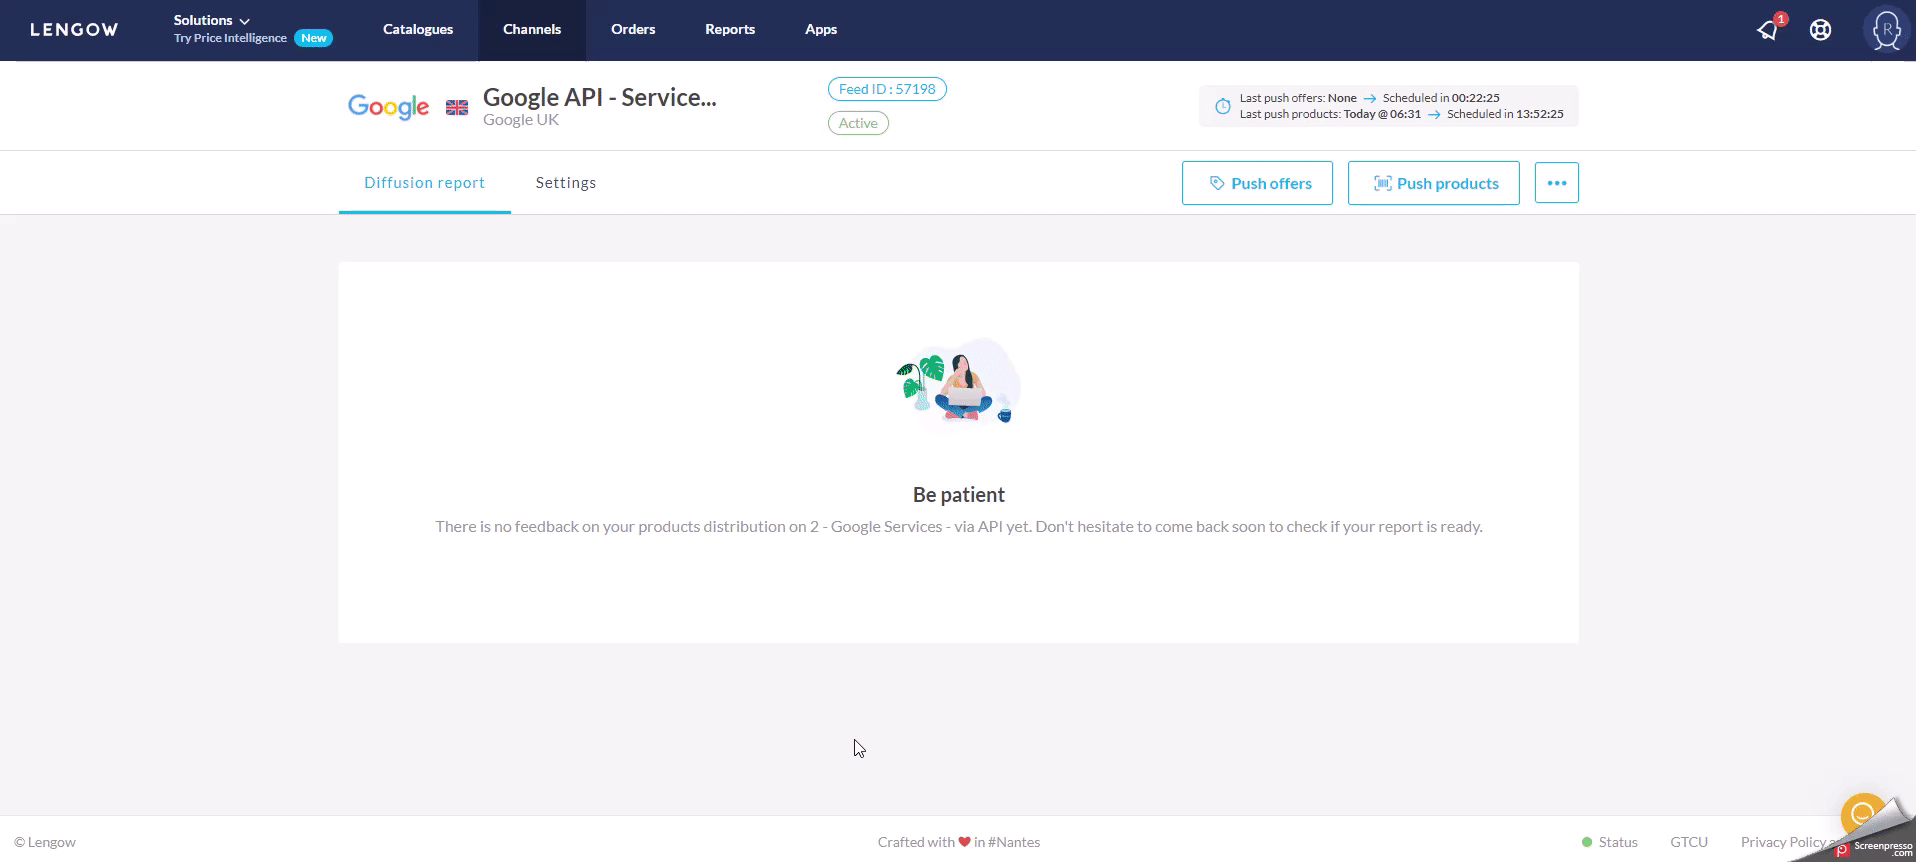Click the GTCU footer link

coord(1689,842)
